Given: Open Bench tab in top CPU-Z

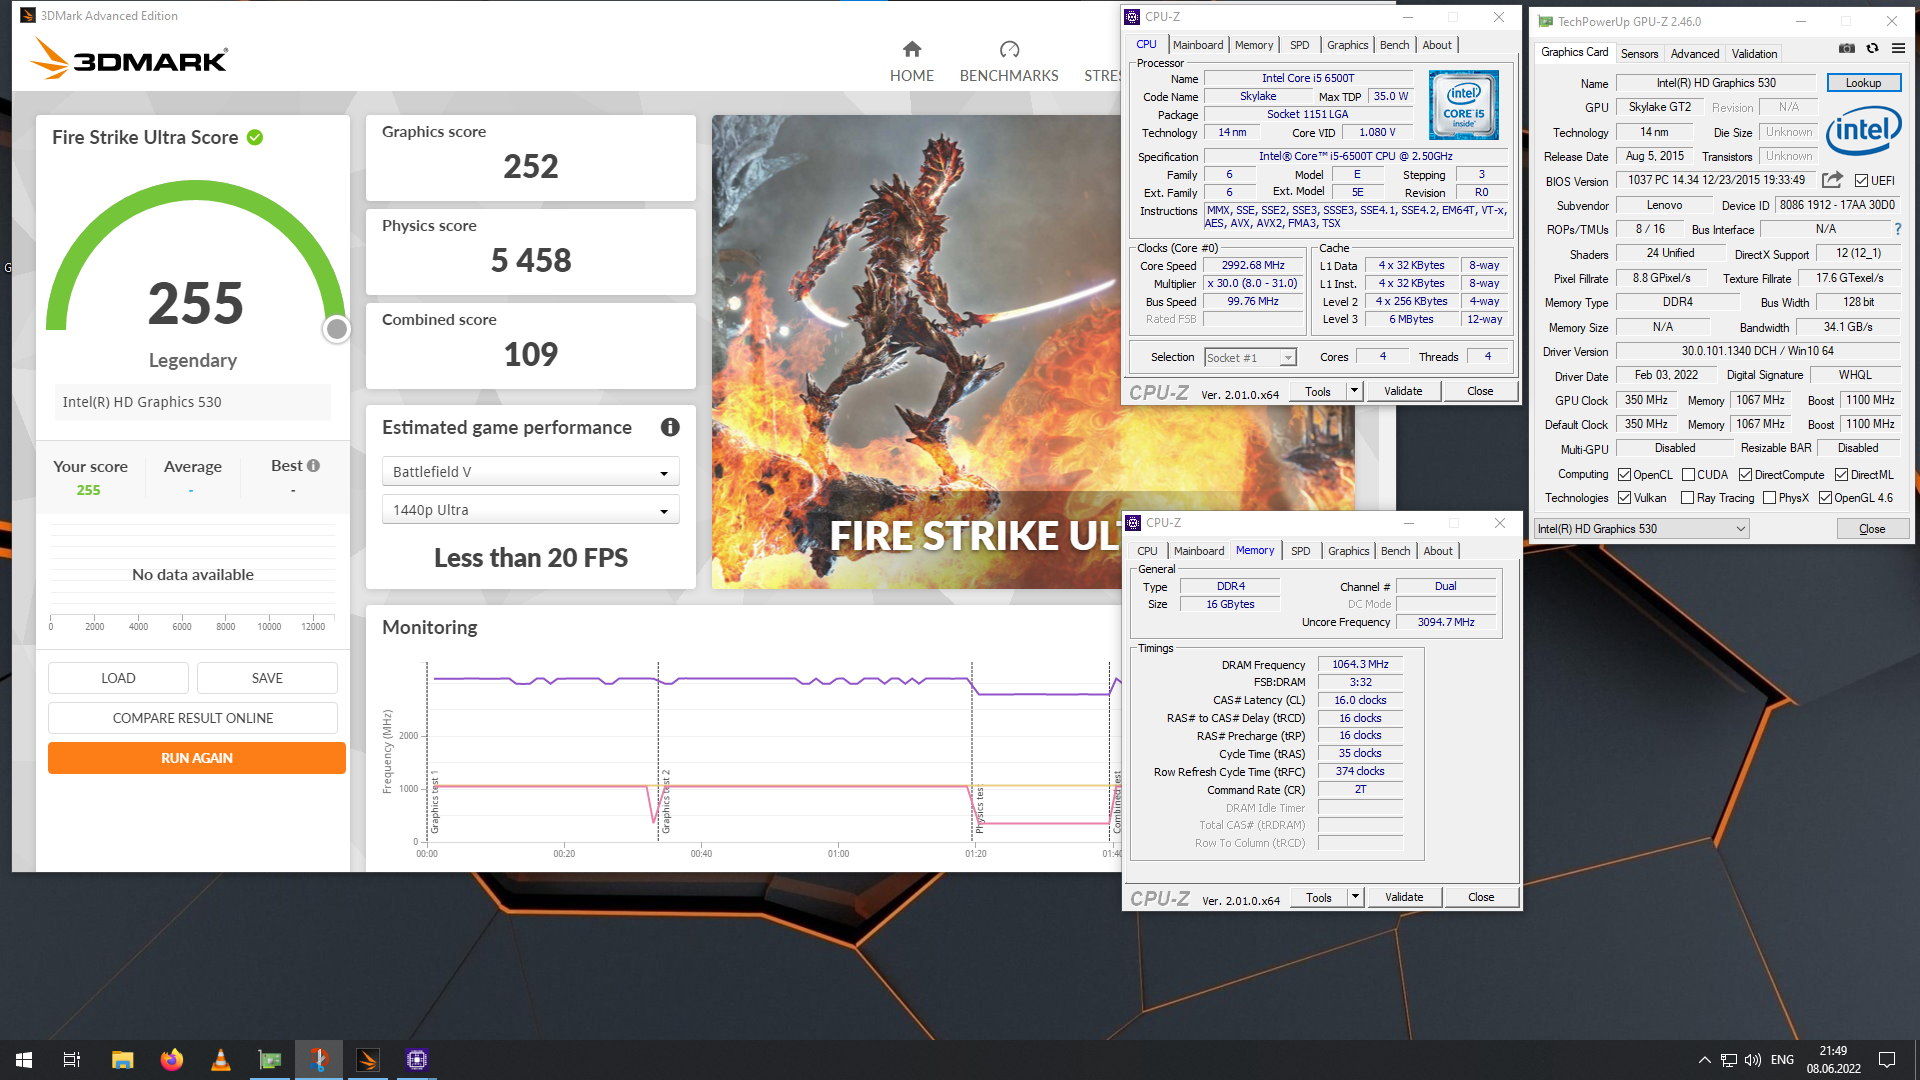Looking at the screenshot, I should pyautogui.click(x=1394, y=45).
